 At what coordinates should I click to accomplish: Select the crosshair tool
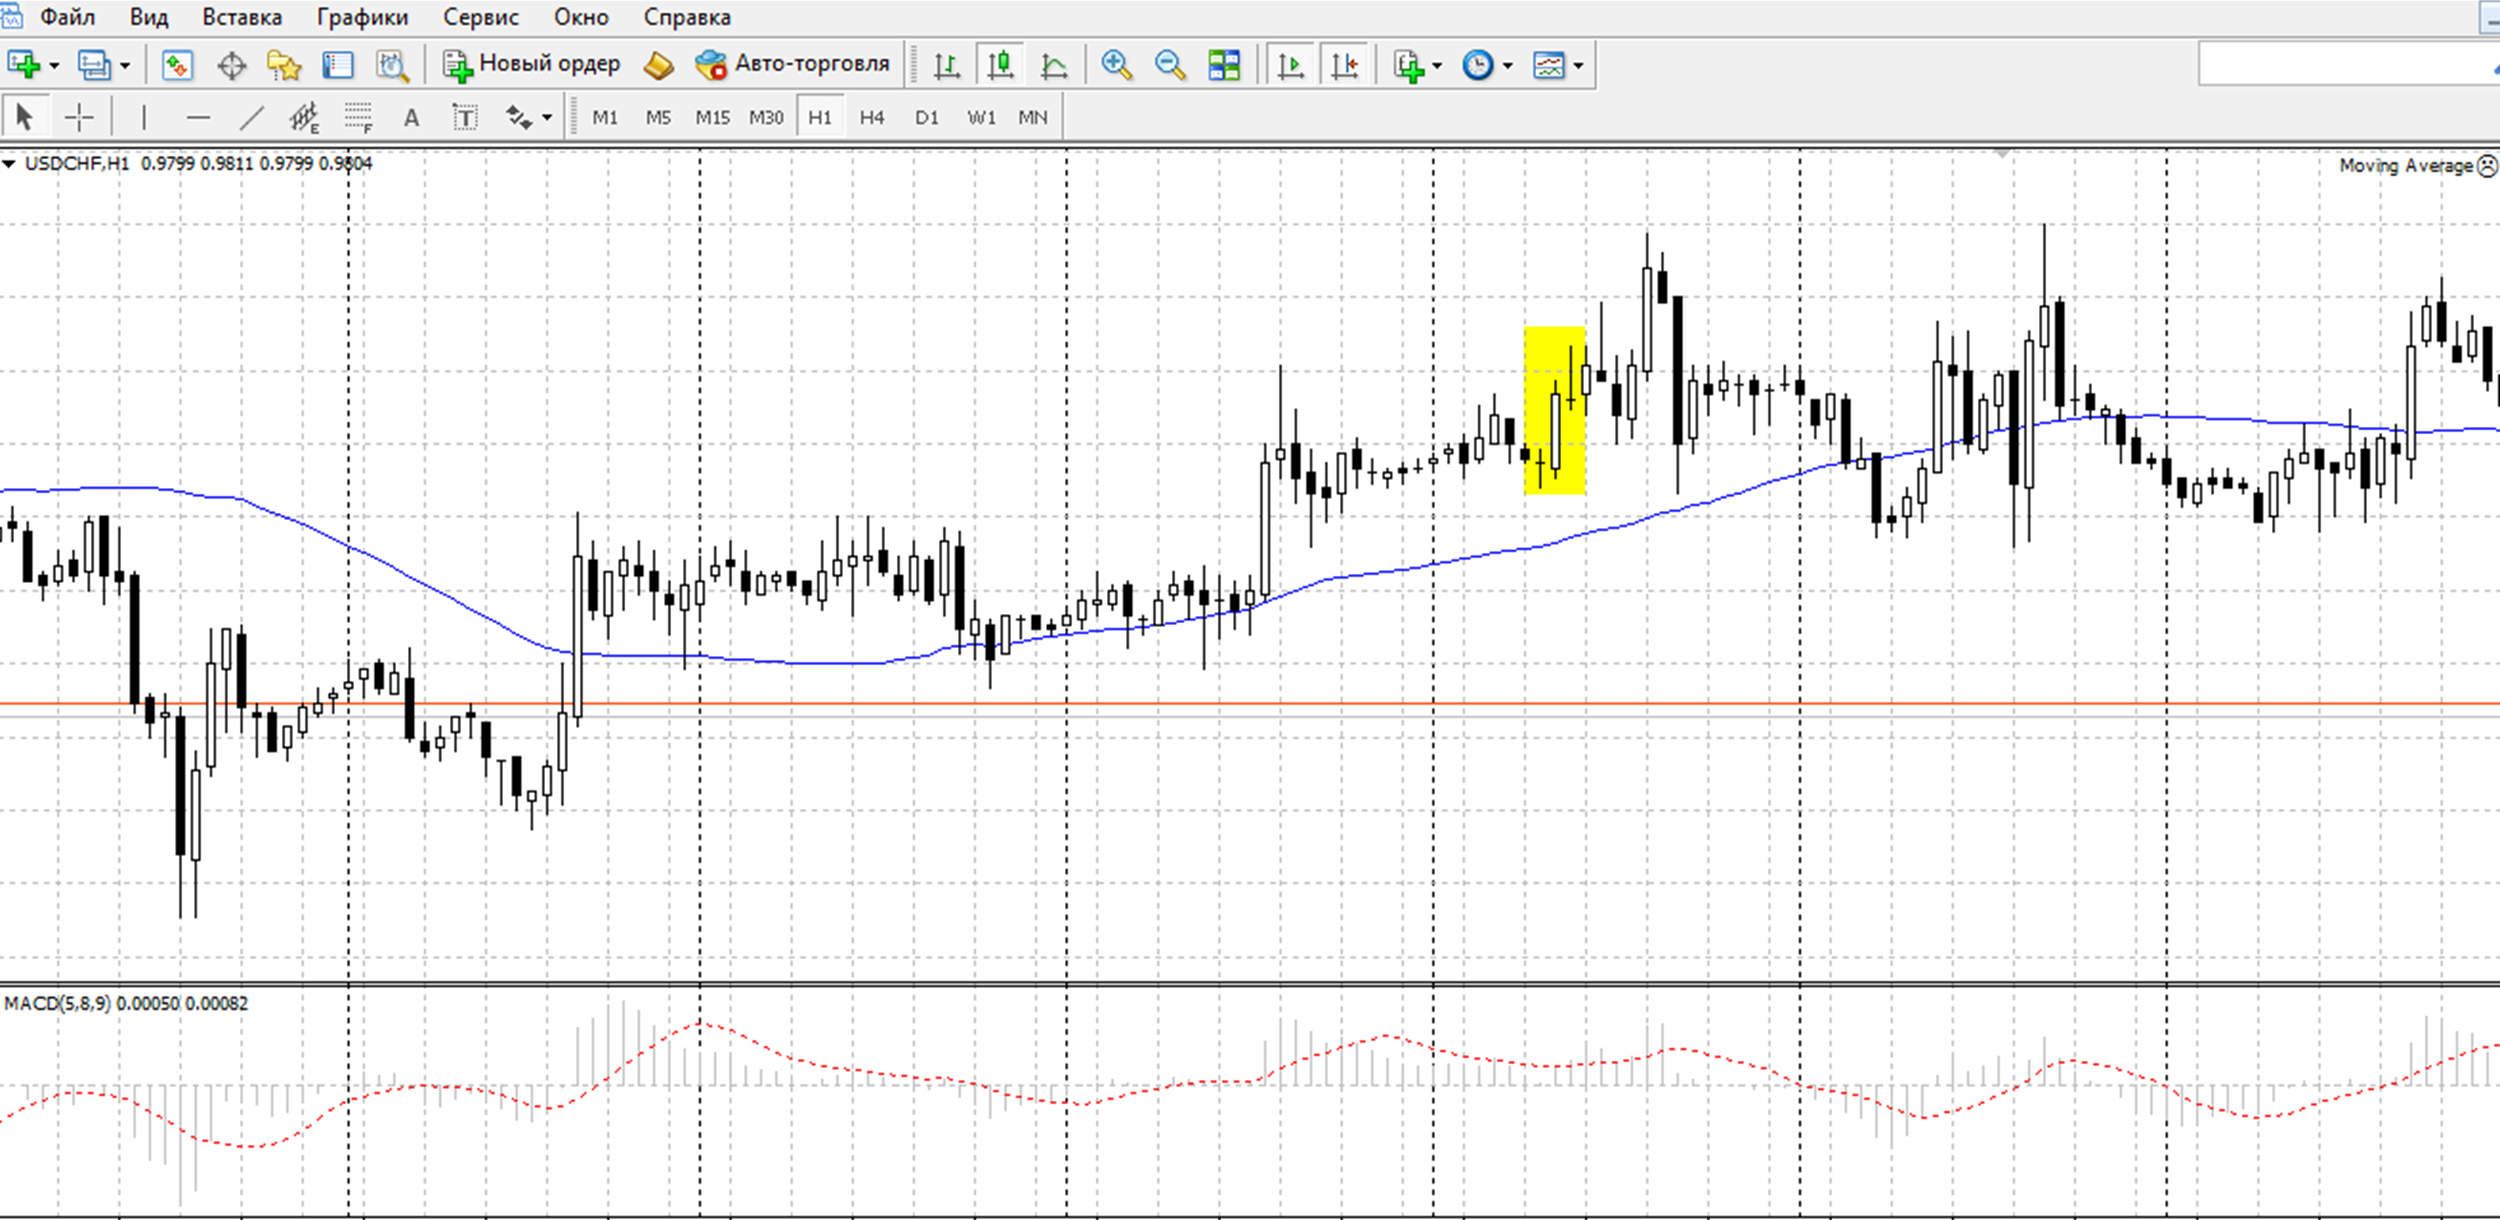[79, 117]
